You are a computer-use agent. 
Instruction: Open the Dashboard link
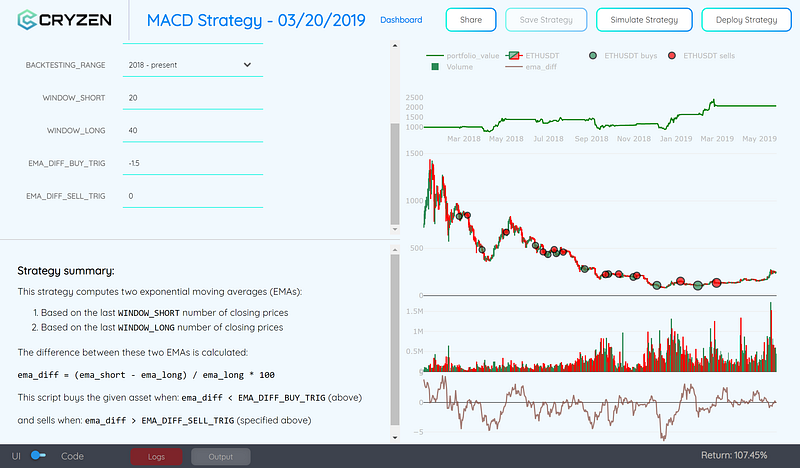click(401, 20)
